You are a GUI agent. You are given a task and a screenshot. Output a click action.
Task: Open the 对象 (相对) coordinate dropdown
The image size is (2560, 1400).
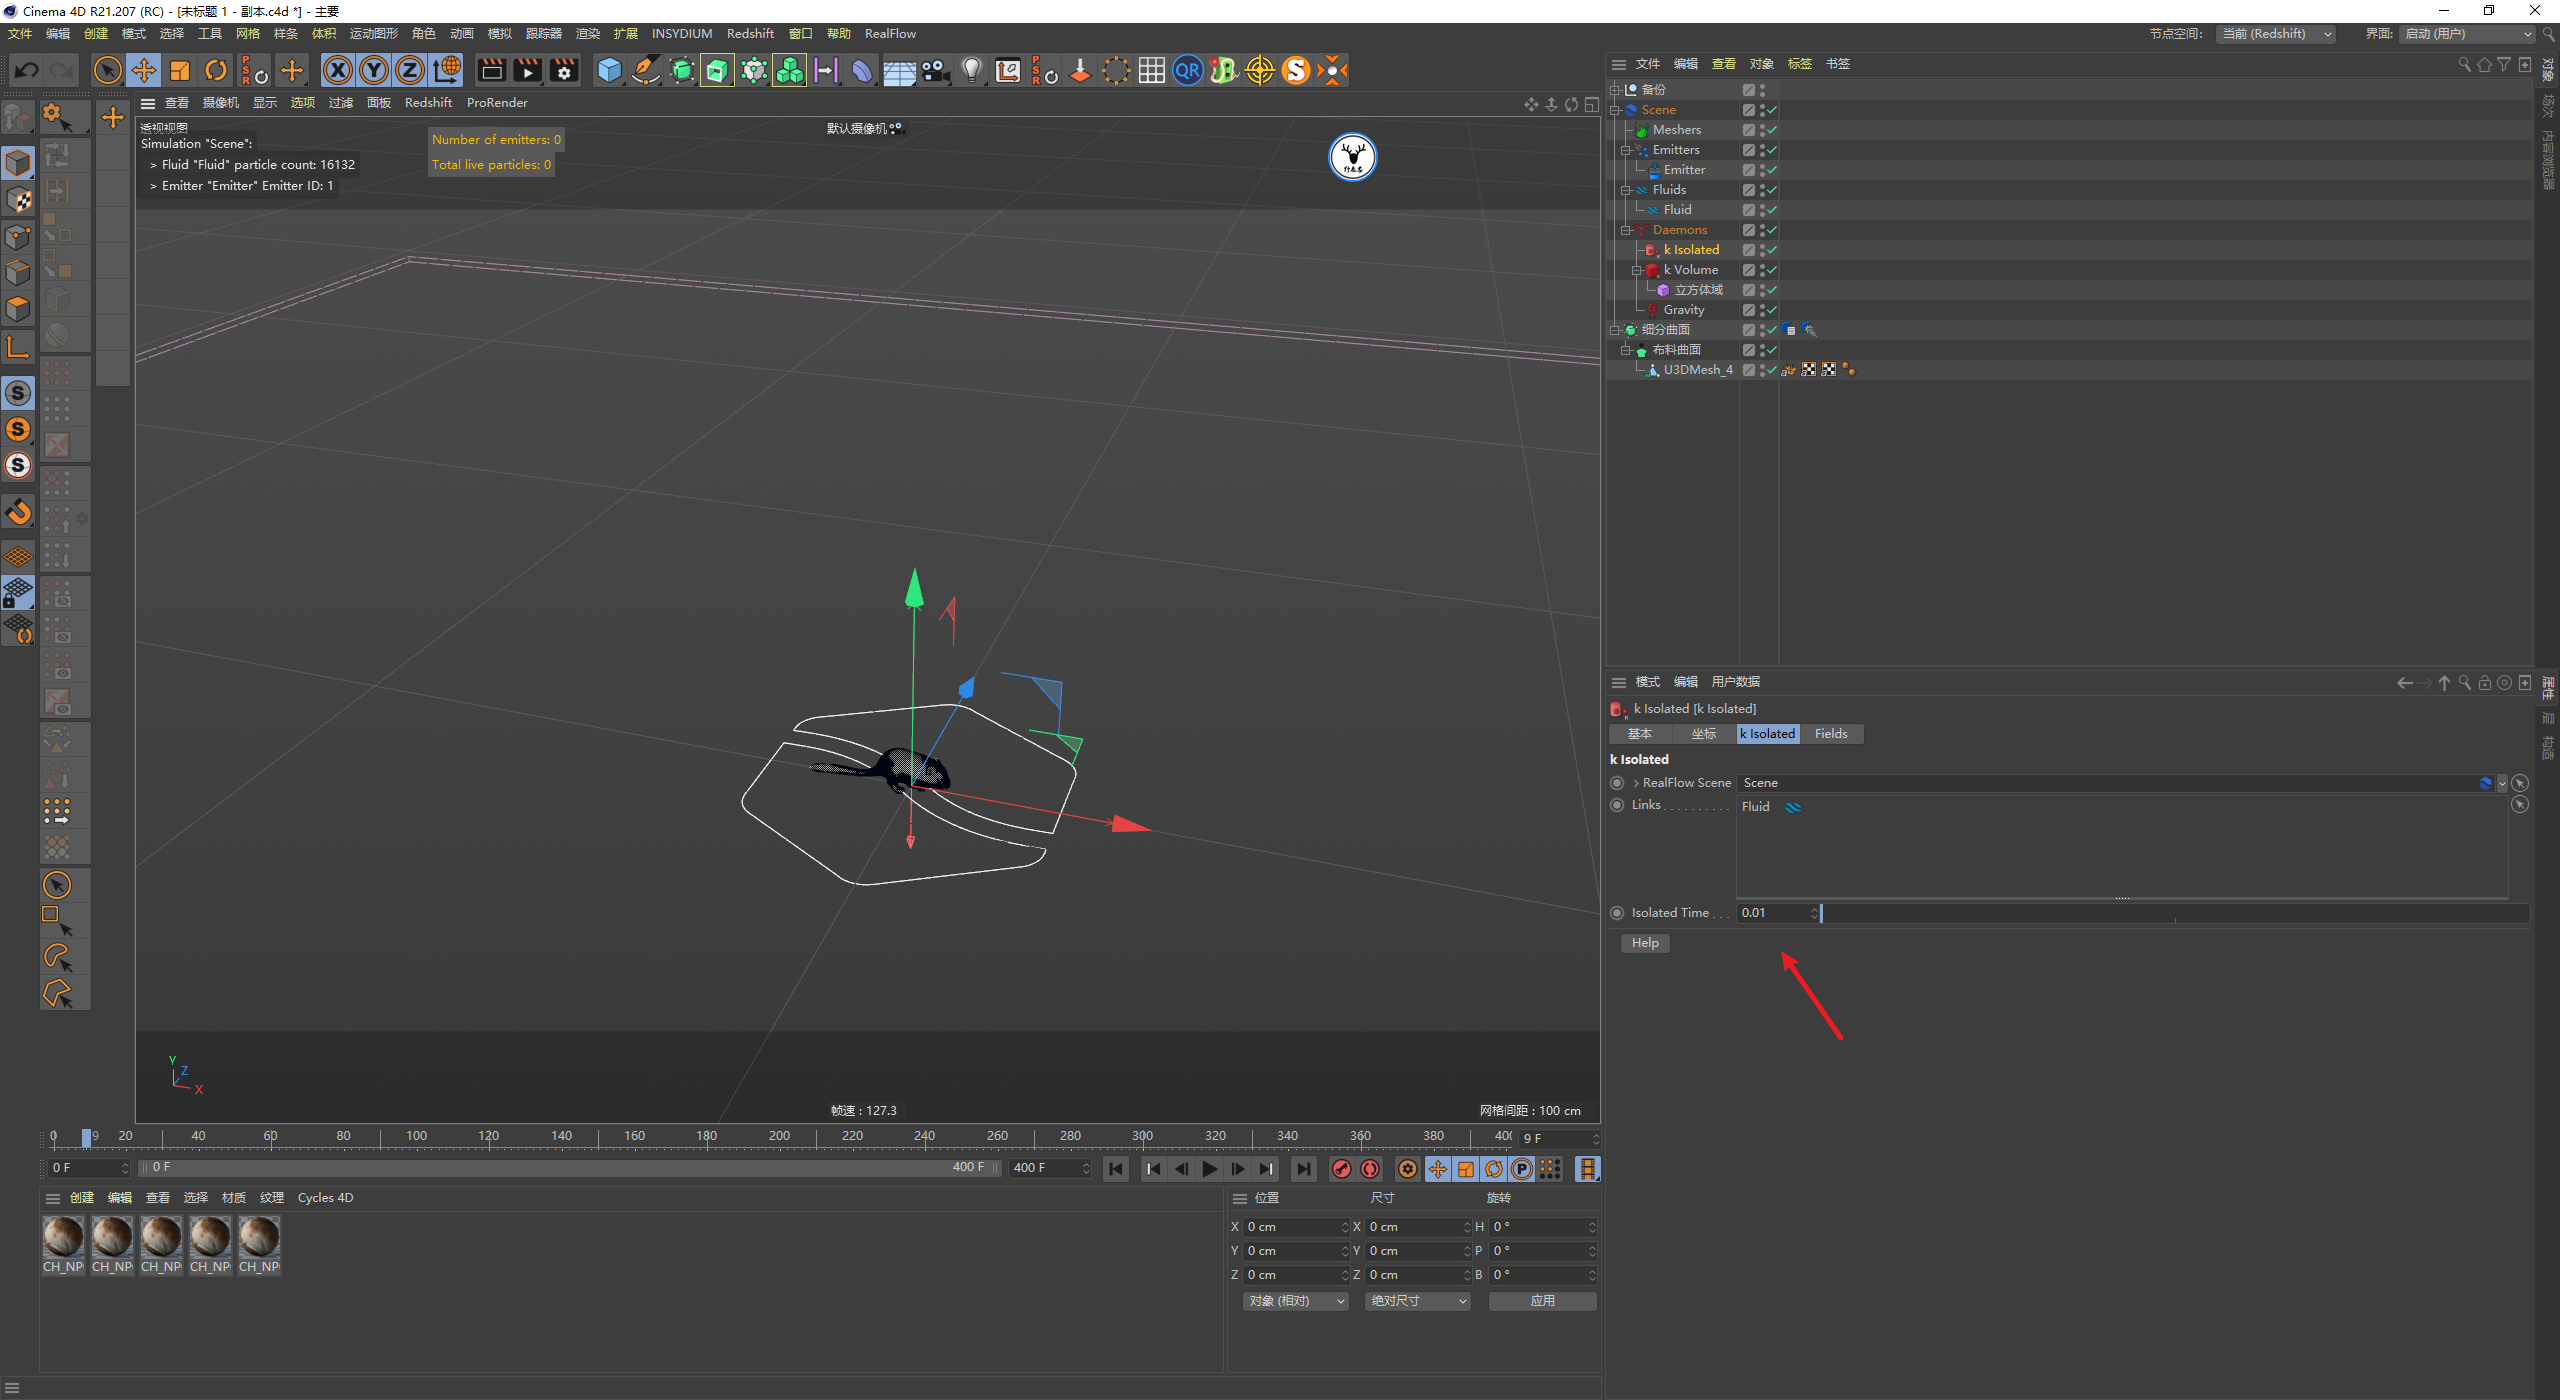pyautogui.click(x=1296, y=1301)
